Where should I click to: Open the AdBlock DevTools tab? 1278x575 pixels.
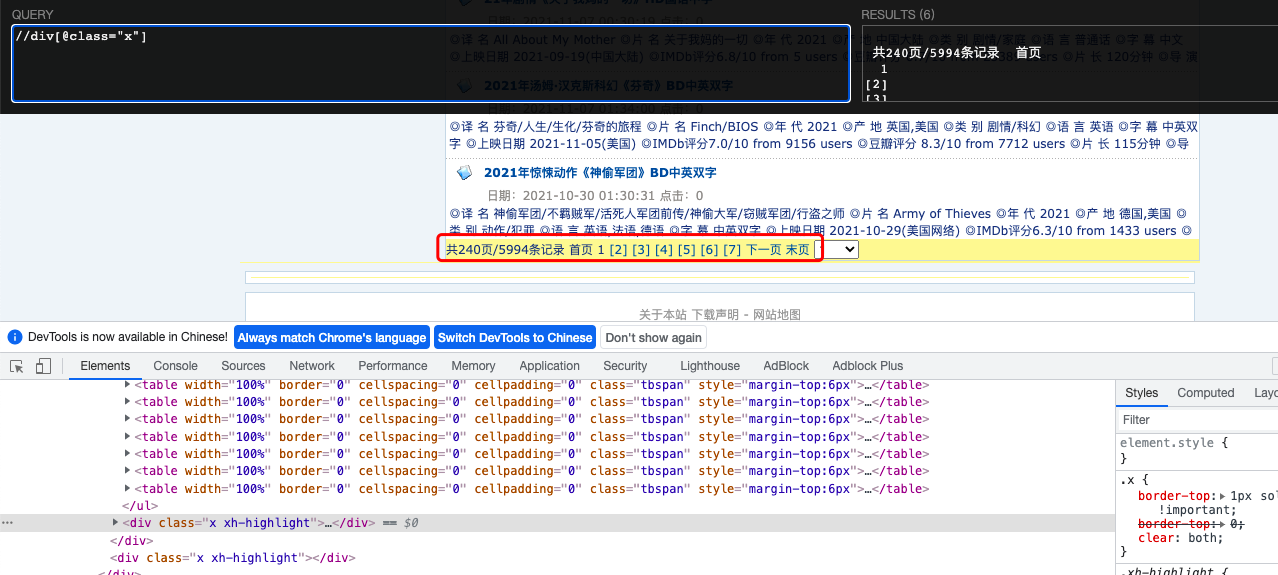pyautogui.click(x=786, y=366)
